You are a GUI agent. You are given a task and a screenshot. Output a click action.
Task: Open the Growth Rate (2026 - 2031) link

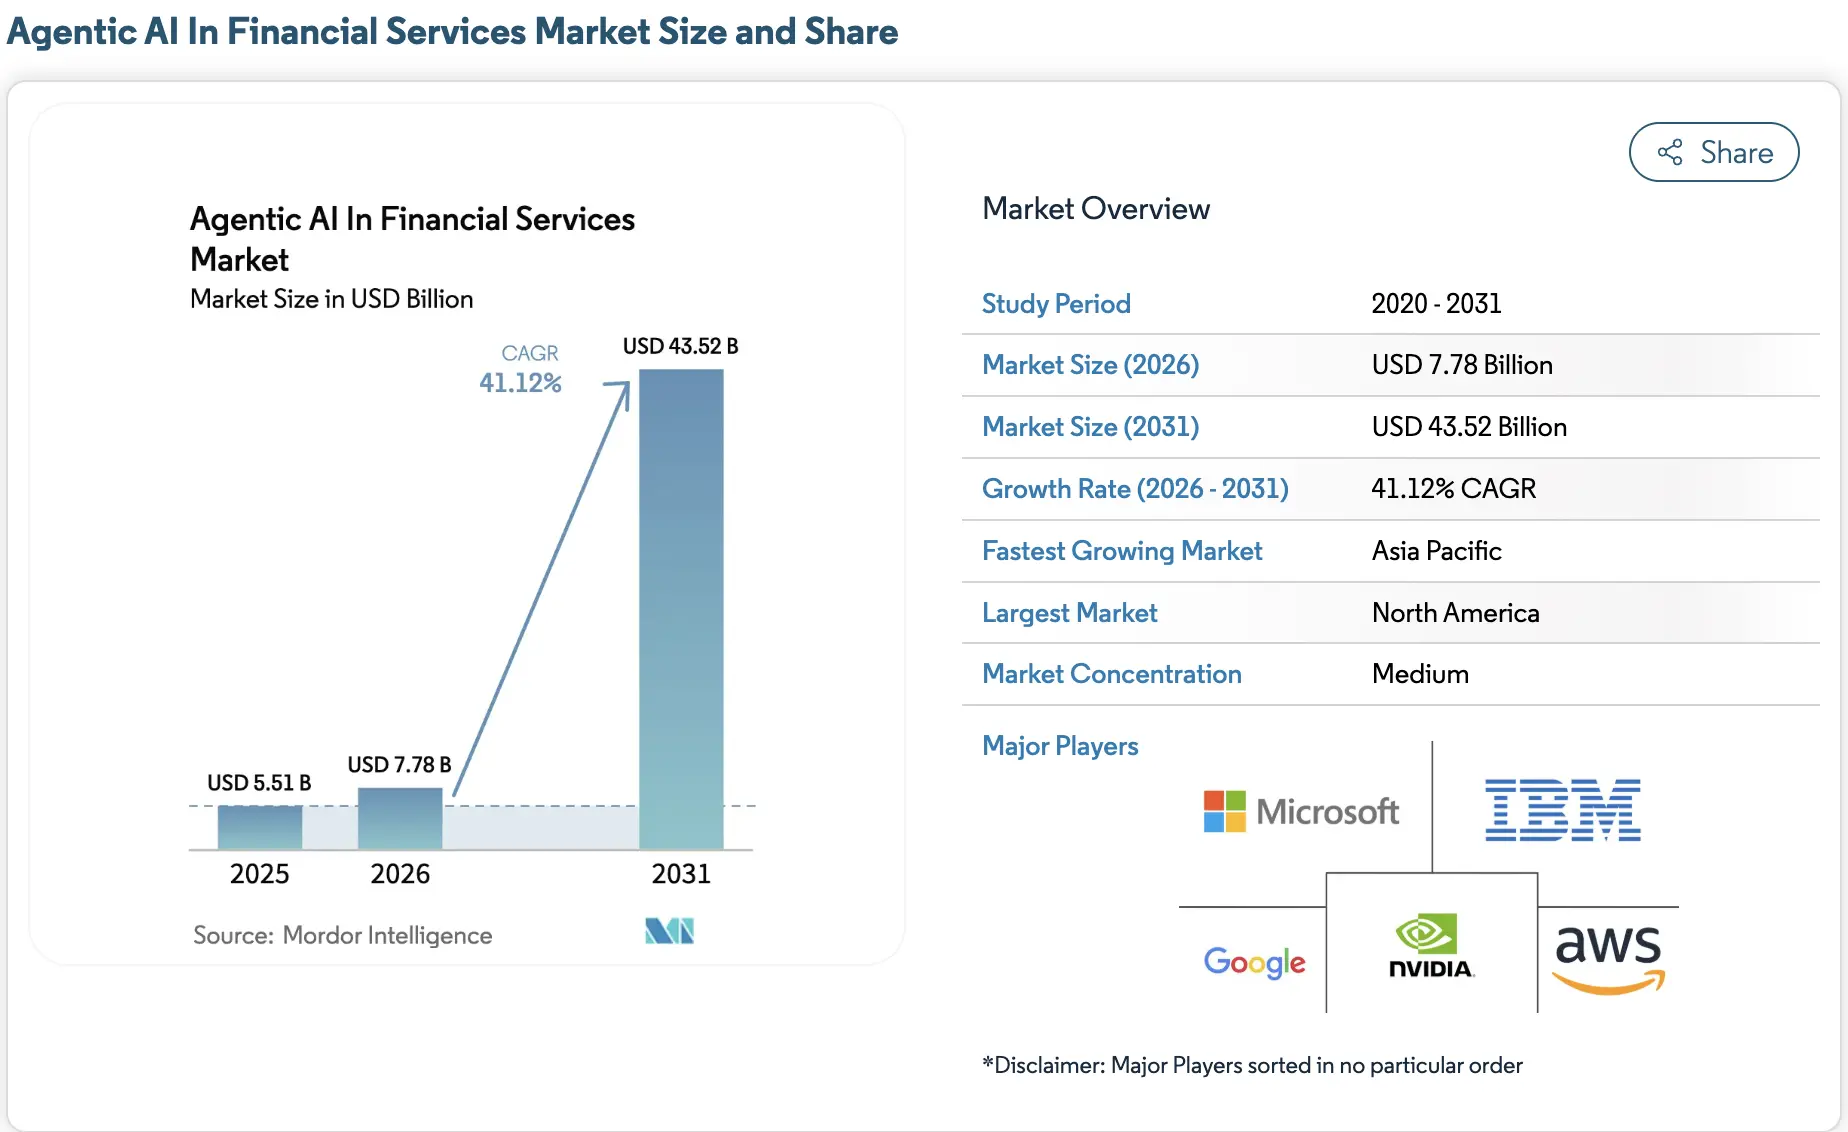(1135, 489)
